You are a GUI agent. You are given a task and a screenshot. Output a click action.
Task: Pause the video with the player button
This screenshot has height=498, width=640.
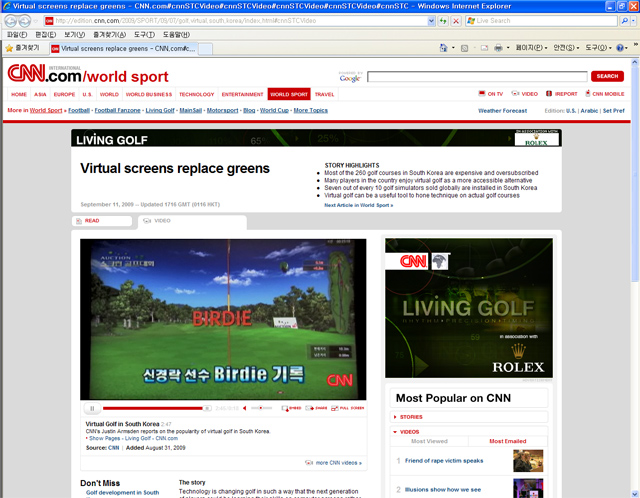click(x=91, y=408)
